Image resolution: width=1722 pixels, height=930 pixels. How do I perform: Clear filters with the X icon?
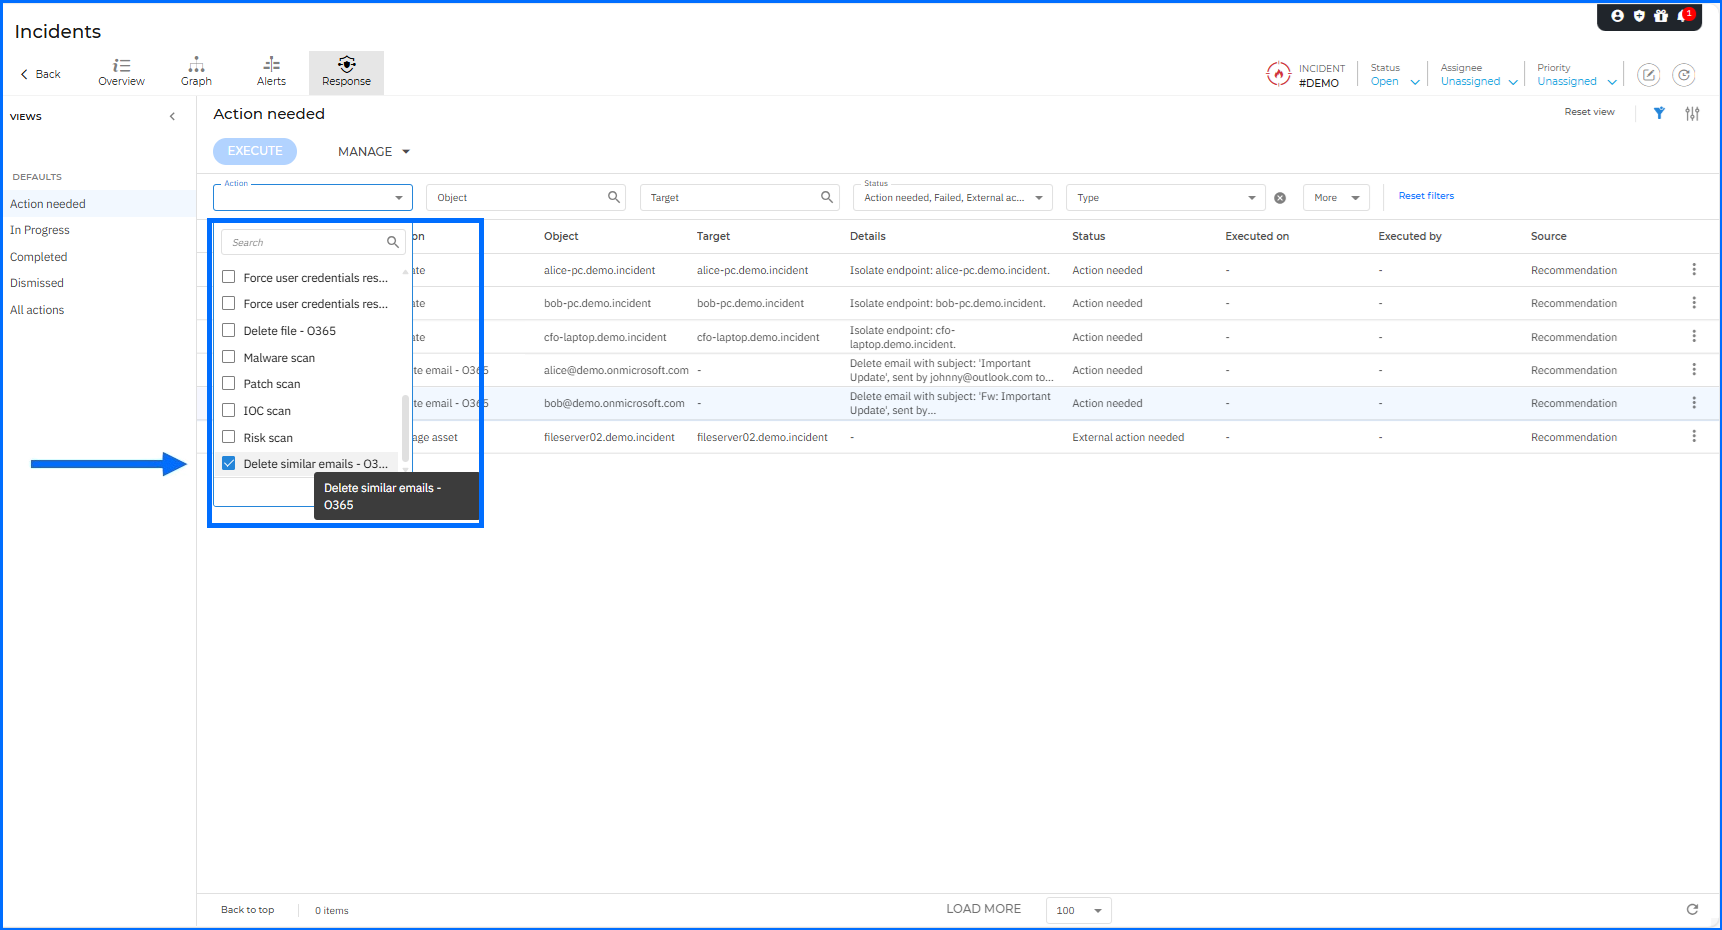[x=1280, y=198]
